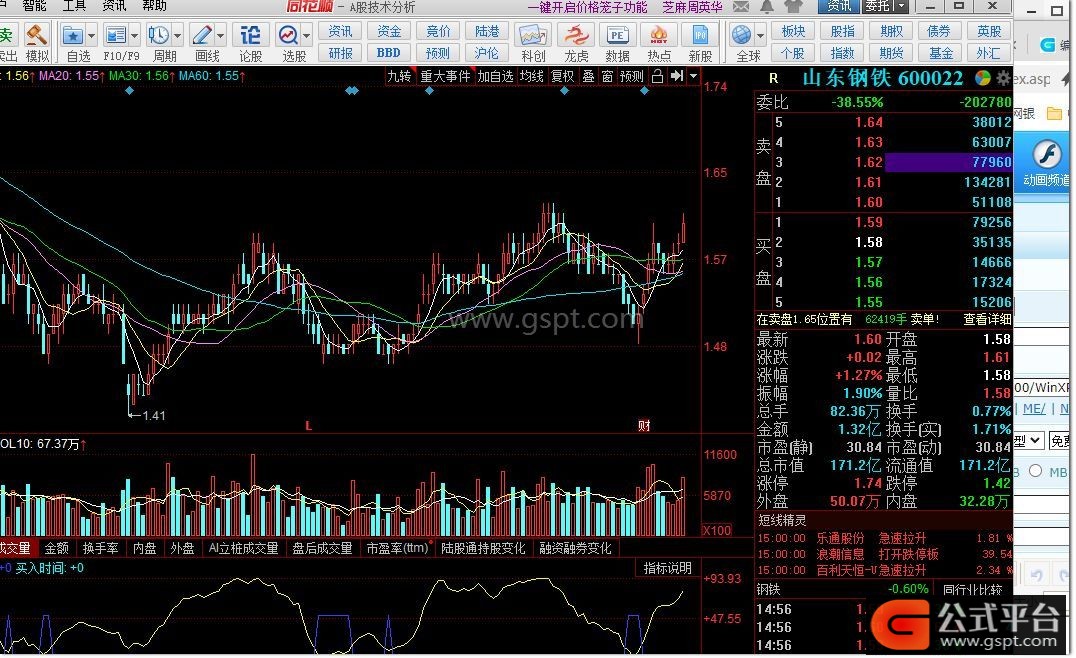Switch to the 换手率 indicator tab
Viewport: 1076px width, 658px height.
(x=100, y=548)
